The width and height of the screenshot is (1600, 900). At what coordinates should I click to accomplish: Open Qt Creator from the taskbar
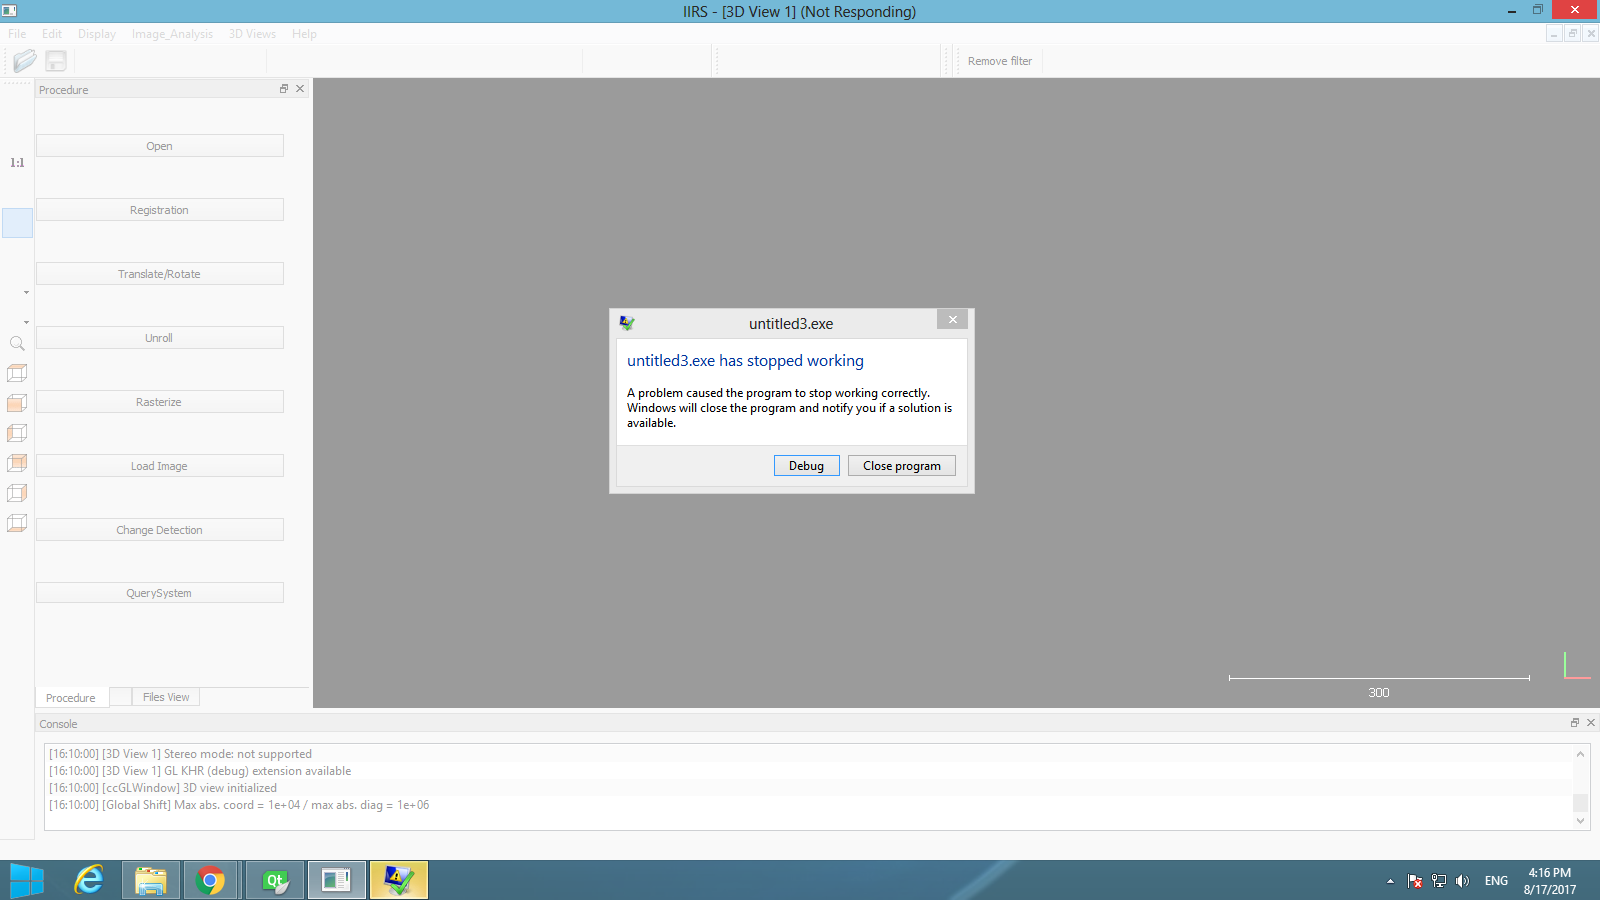point(275,880)
